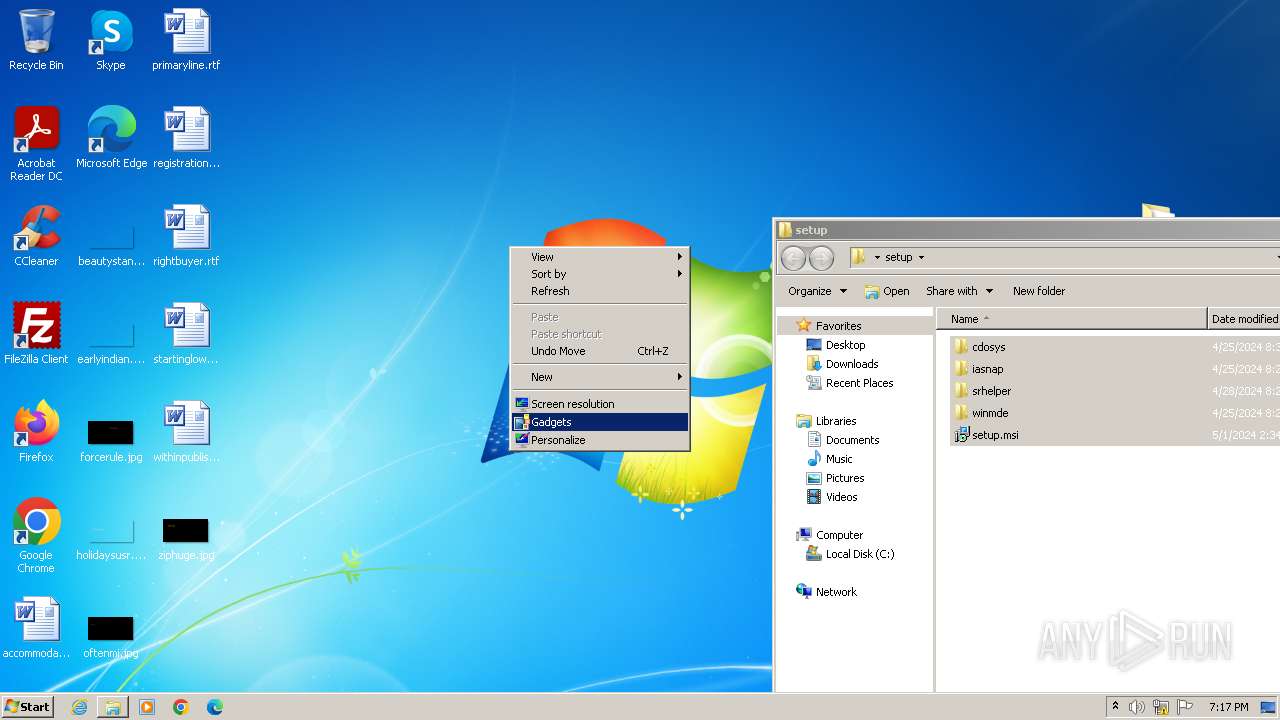This screenshot has width=1280, height=720.
Task: Open the Recycle Bin desktop icon
Action: [x=36, y=40]
